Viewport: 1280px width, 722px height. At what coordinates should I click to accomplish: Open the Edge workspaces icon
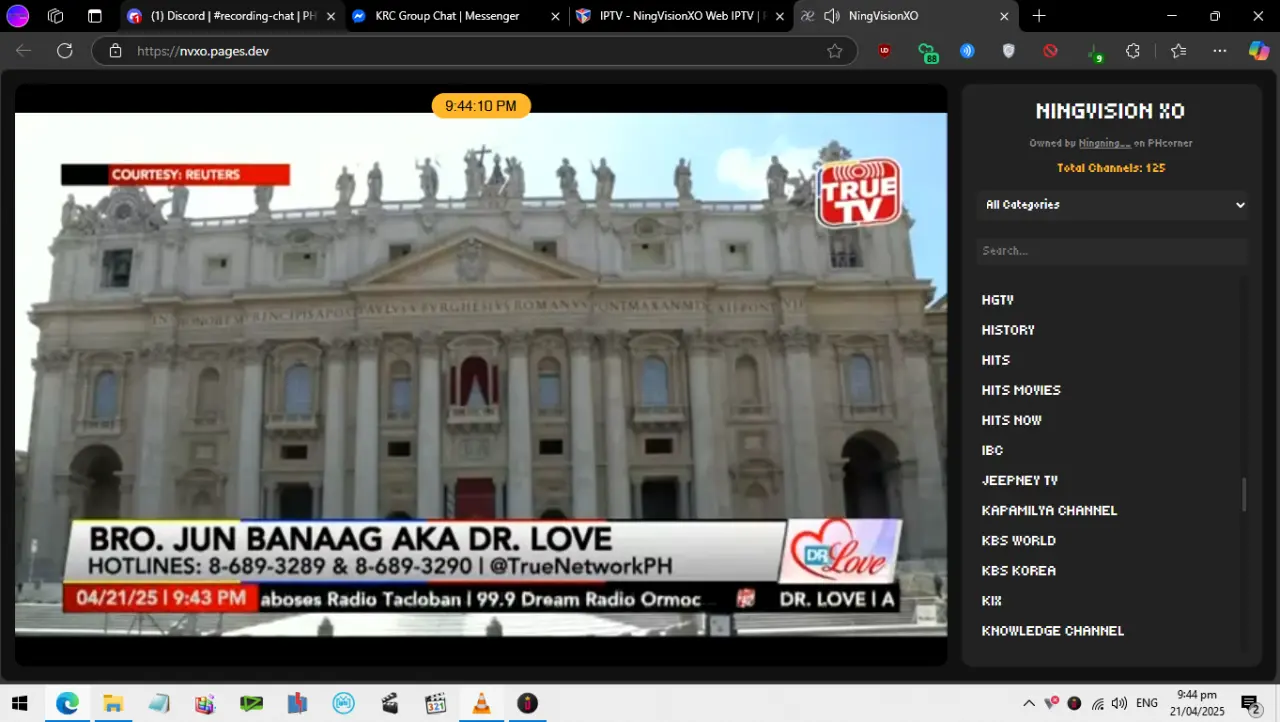click(56, 16)
